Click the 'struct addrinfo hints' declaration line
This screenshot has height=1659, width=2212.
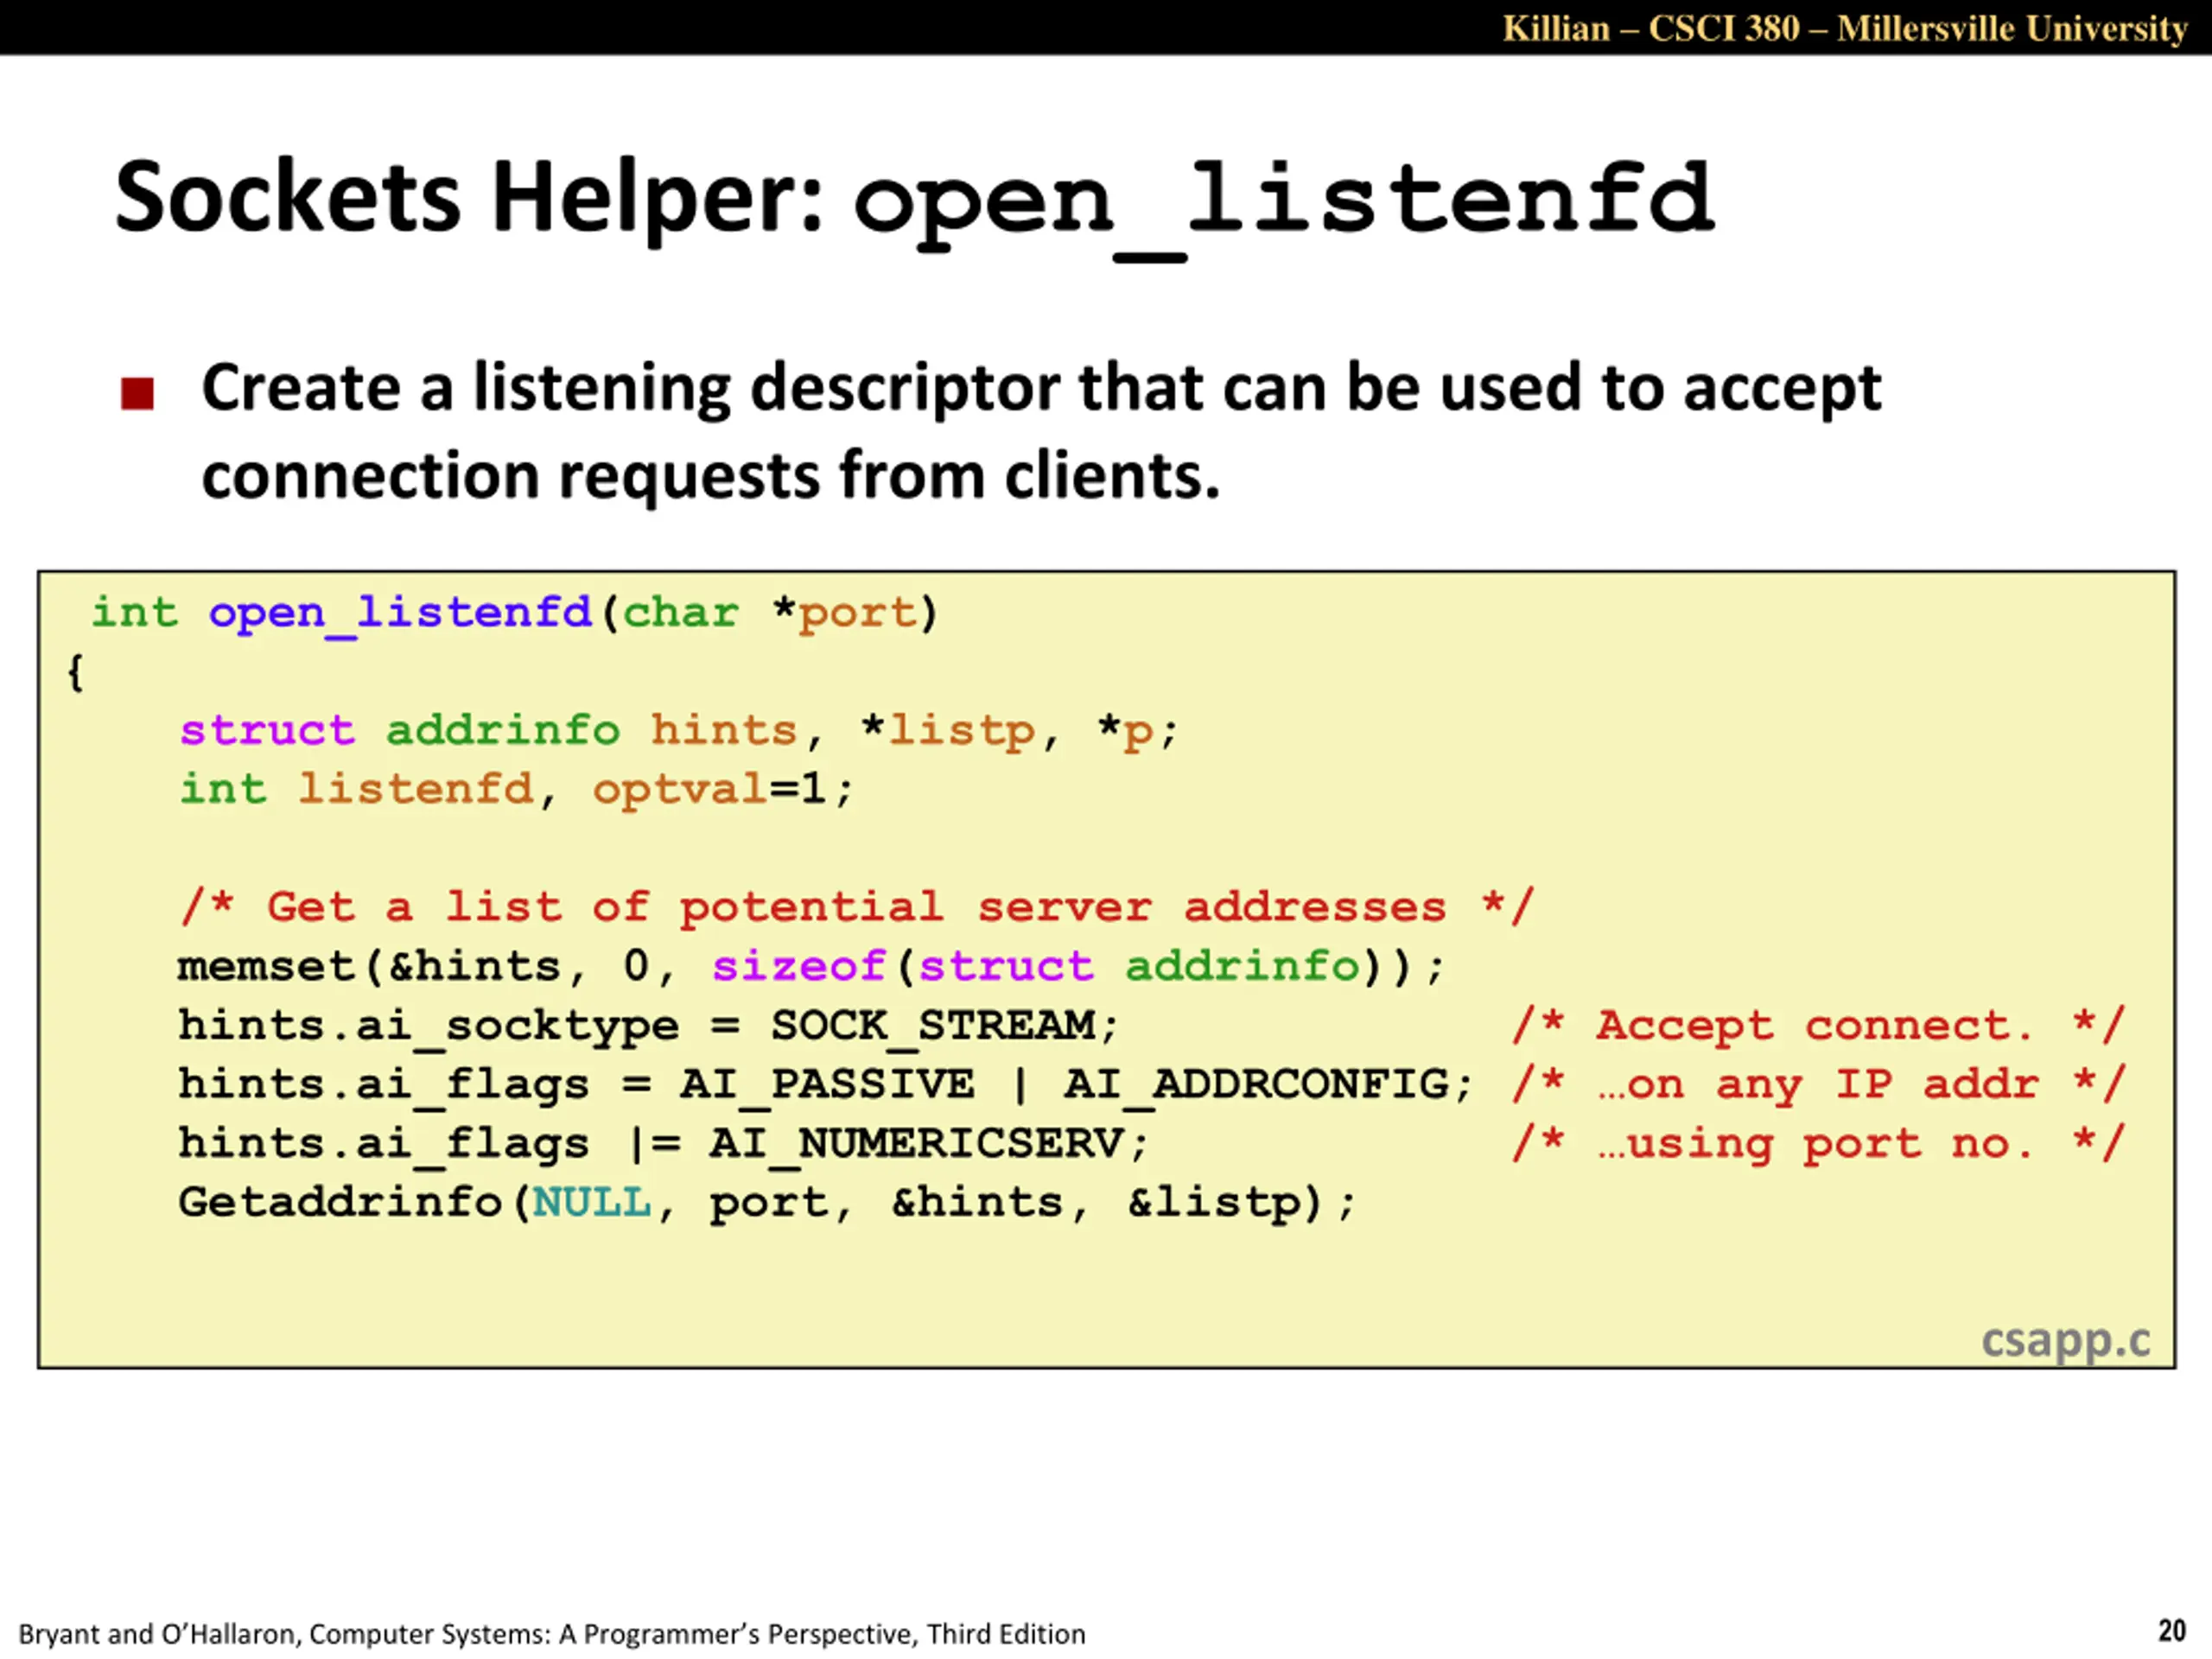point(679,731)
